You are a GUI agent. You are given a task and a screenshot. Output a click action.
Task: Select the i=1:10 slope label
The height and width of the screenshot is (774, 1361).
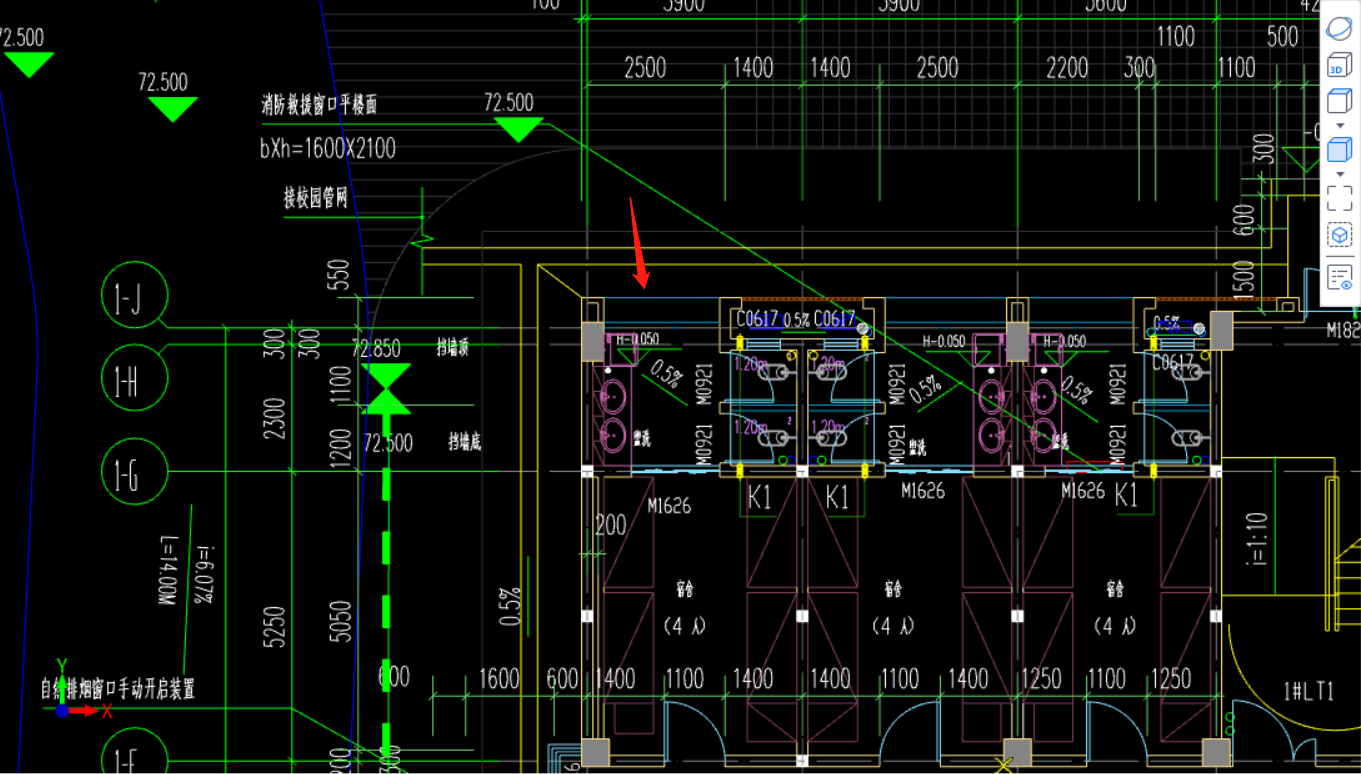(x=1258, y=539)
